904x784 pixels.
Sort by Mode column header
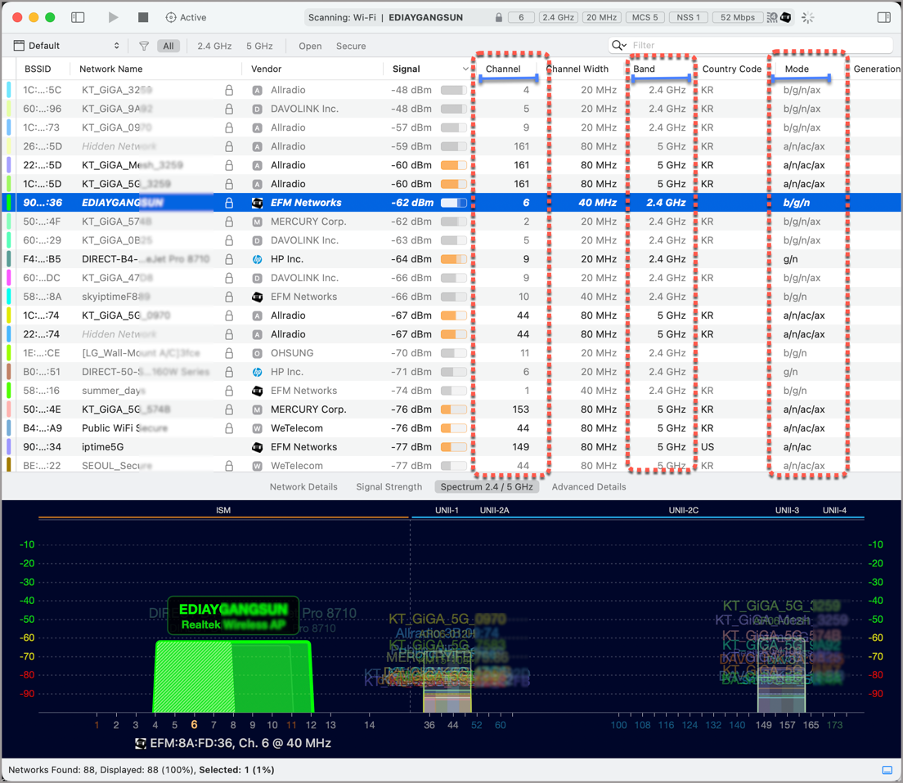click(797, 69)
